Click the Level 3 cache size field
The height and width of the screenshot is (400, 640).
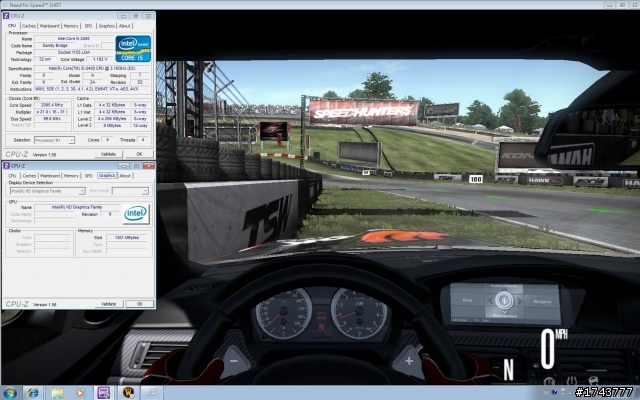click(x=112, y=126)
